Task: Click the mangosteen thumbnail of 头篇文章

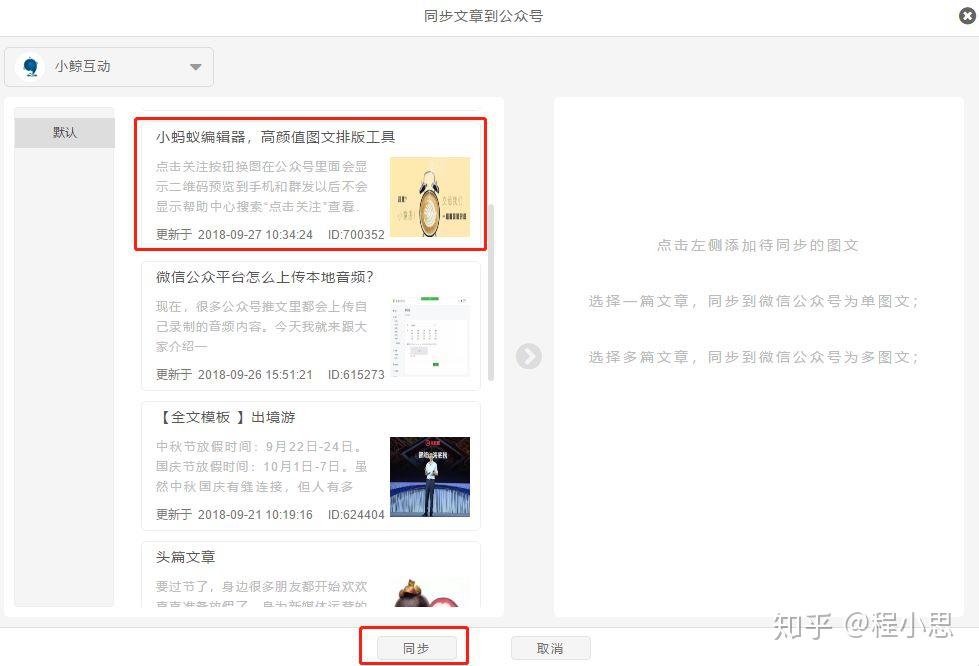Action: coord(430,592)
